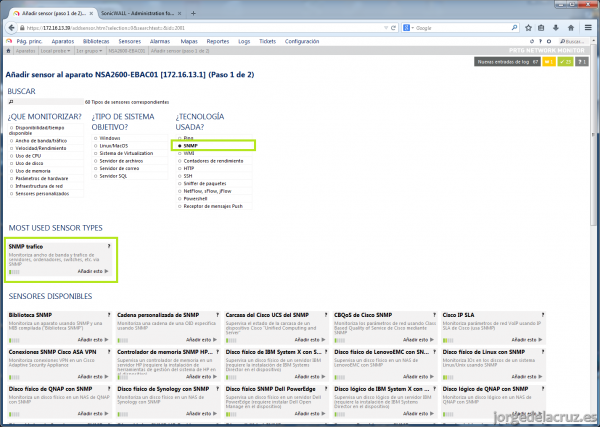This screenshot has height=427, width=600.
Task: Click Añadir esto for Biblioteca SNMP
Action: (93, 340)
